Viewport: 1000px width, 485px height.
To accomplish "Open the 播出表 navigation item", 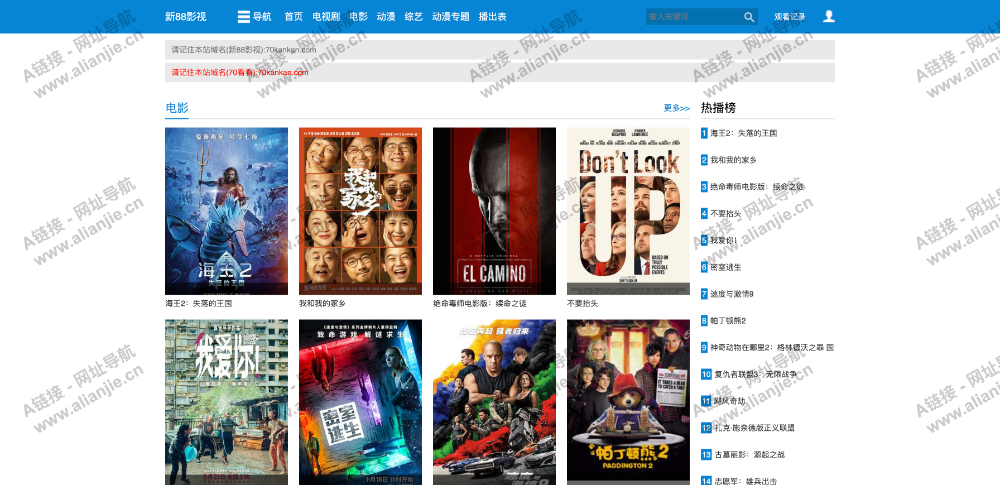I will pos(492,17).
